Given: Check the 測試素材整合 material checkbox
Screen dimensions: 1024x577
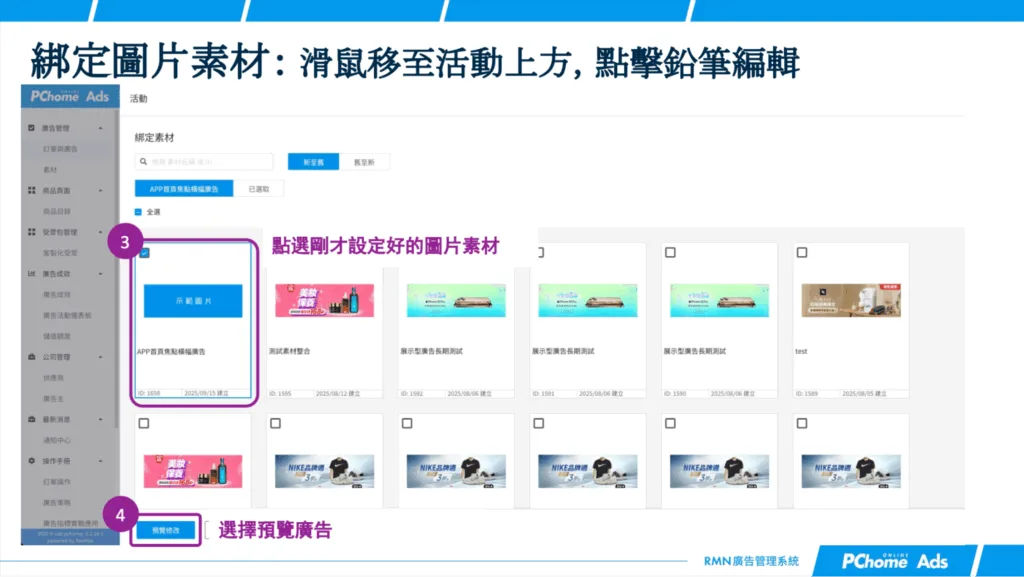Looking at the screenshot, I should click(276, 250).
